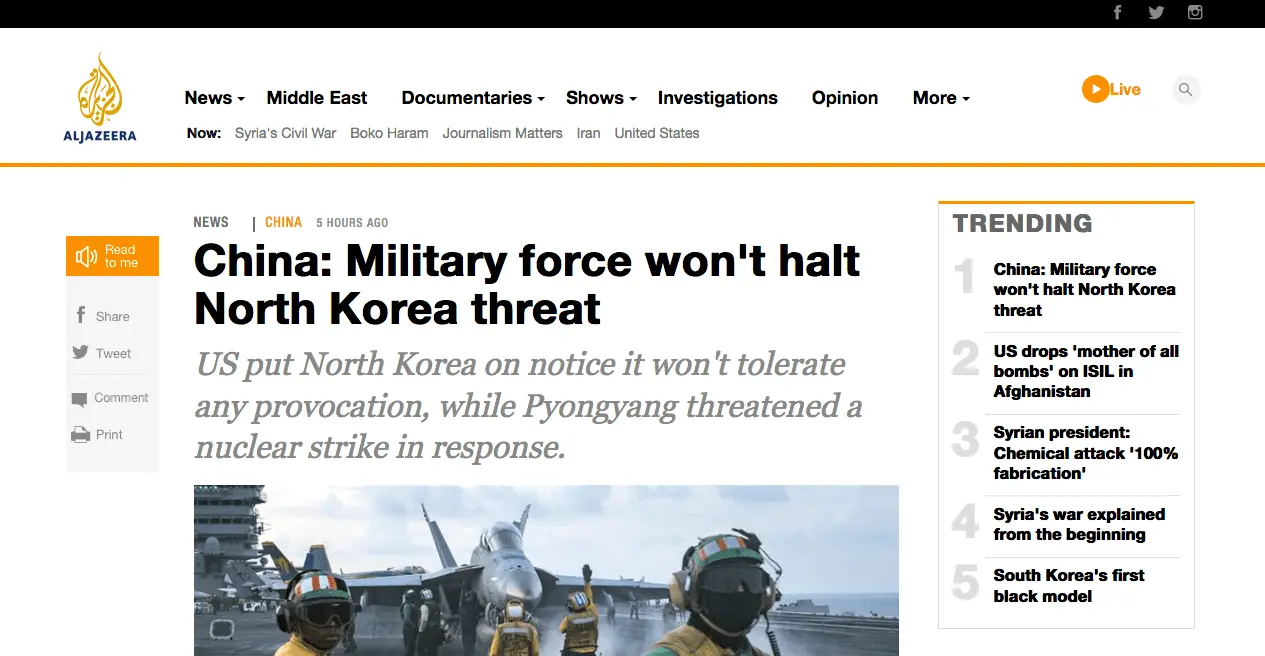
Task: Tweet this article from sidebar
Action: pyautogui.click(x=101, y=353)
